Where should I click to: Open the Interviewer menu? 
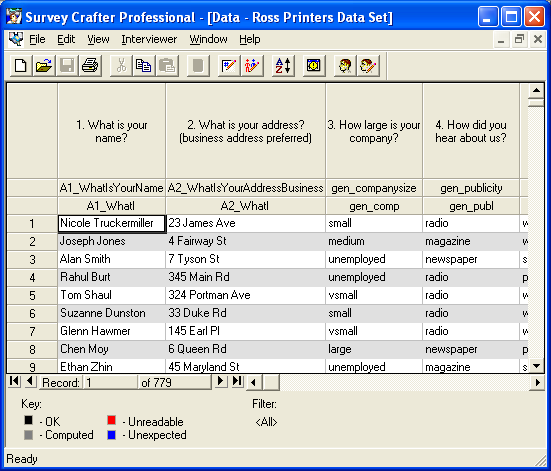pyautogui.click(x=149, y=39)
